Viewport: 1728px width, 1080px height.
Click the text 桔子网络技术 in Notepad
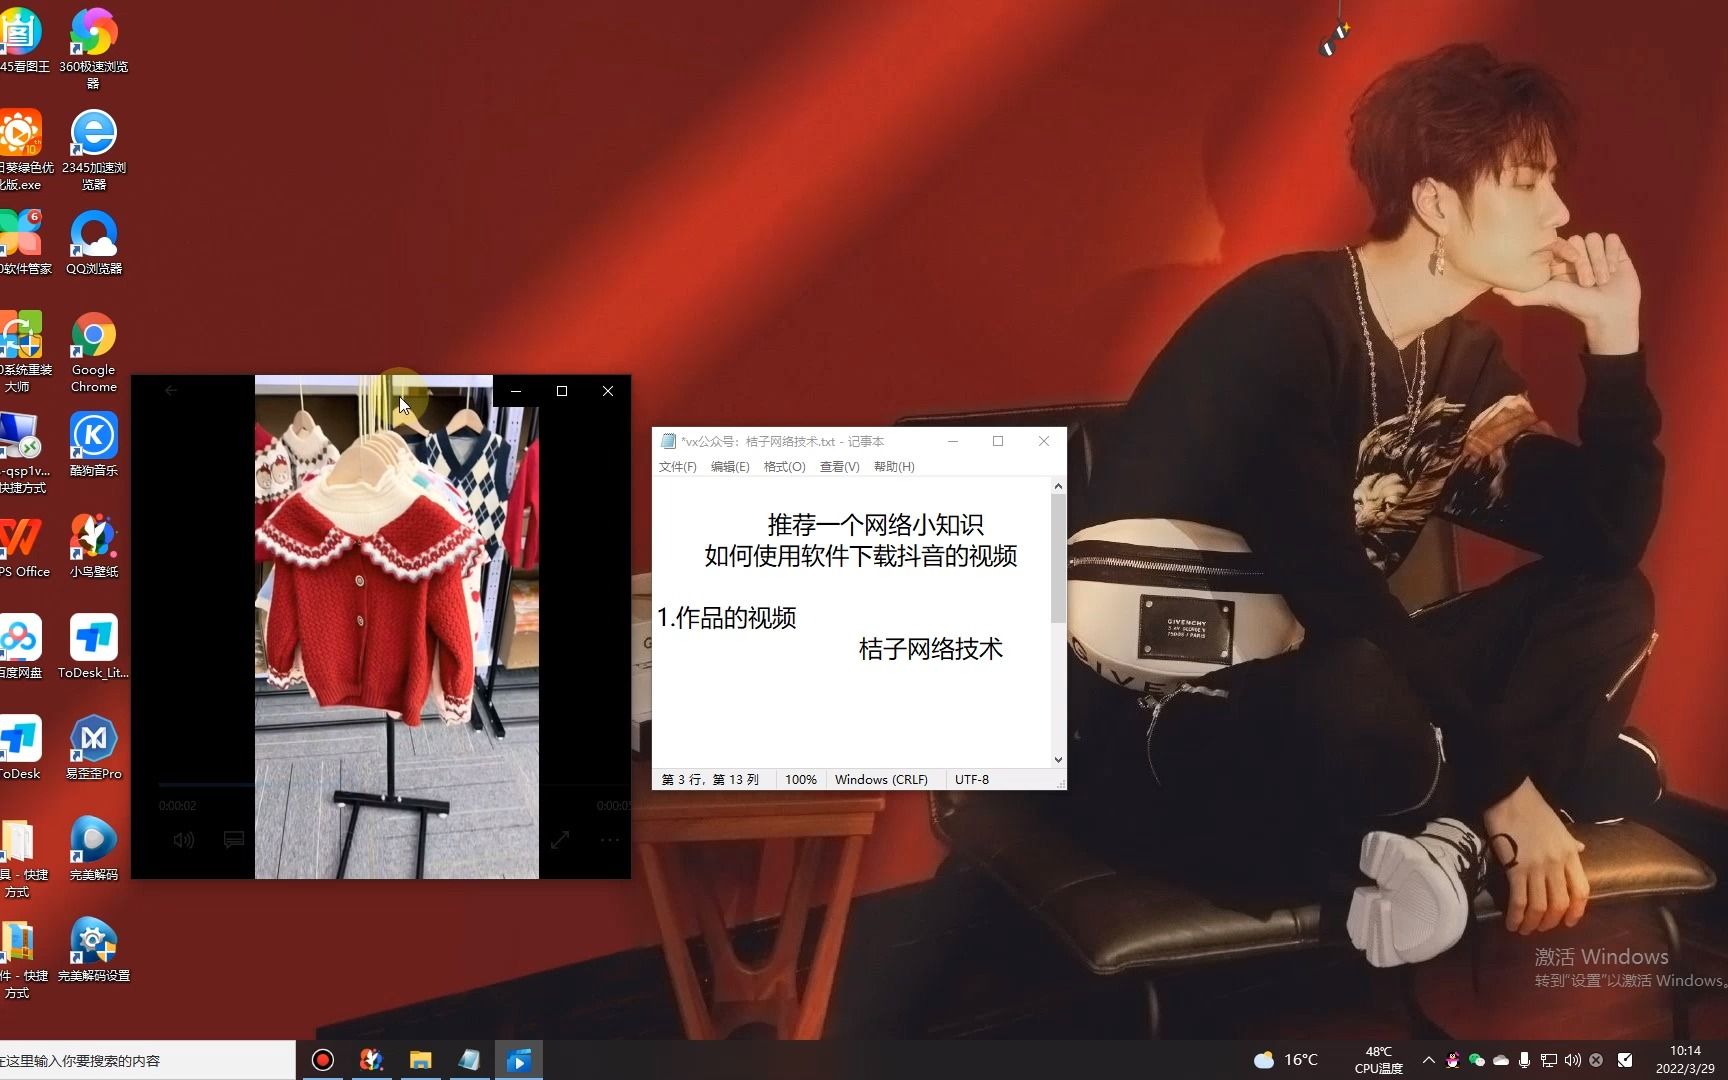point(930,649)
